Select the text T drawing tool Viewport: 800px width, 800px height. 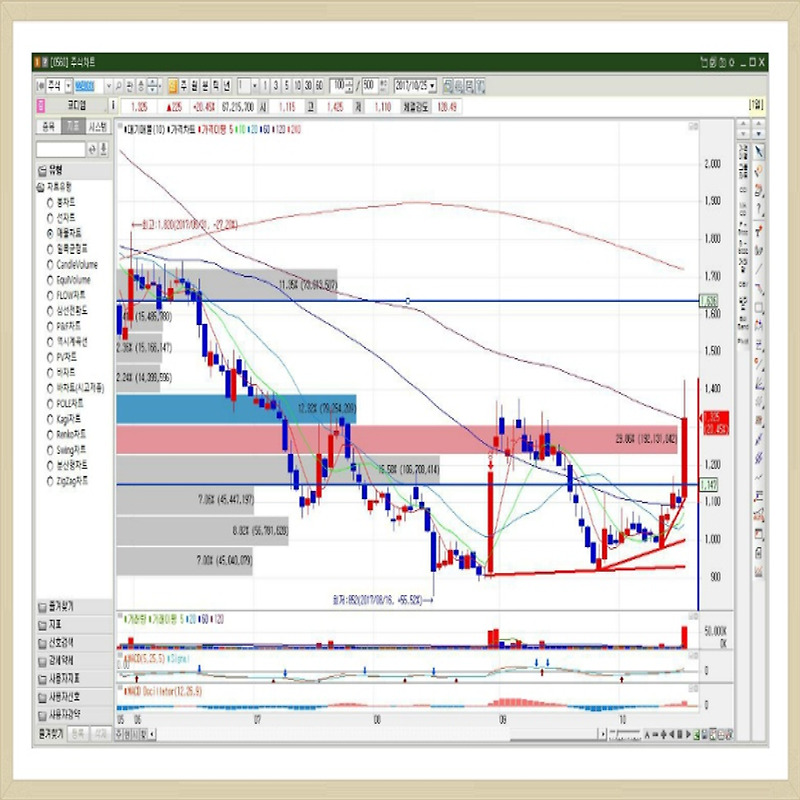(x=759, y=231)
